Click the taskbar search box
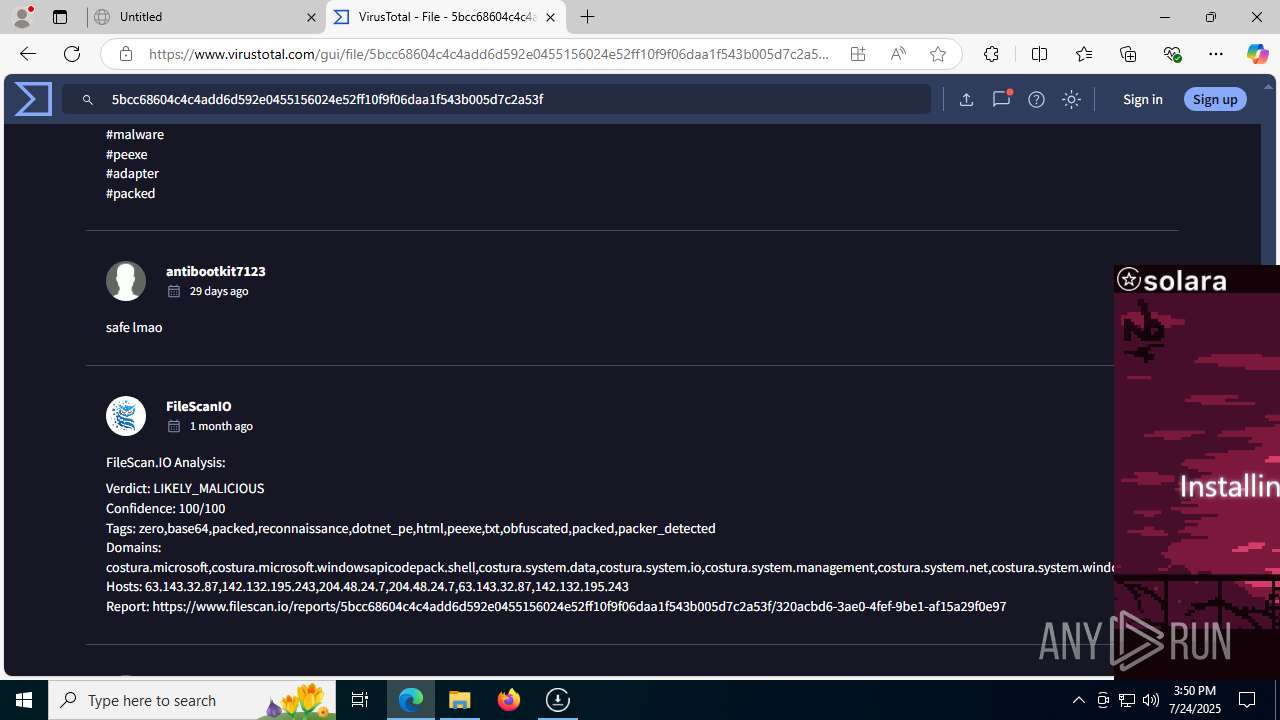Image resolution: width=1280 pixels, height=720 pixels. coord(192,700)
